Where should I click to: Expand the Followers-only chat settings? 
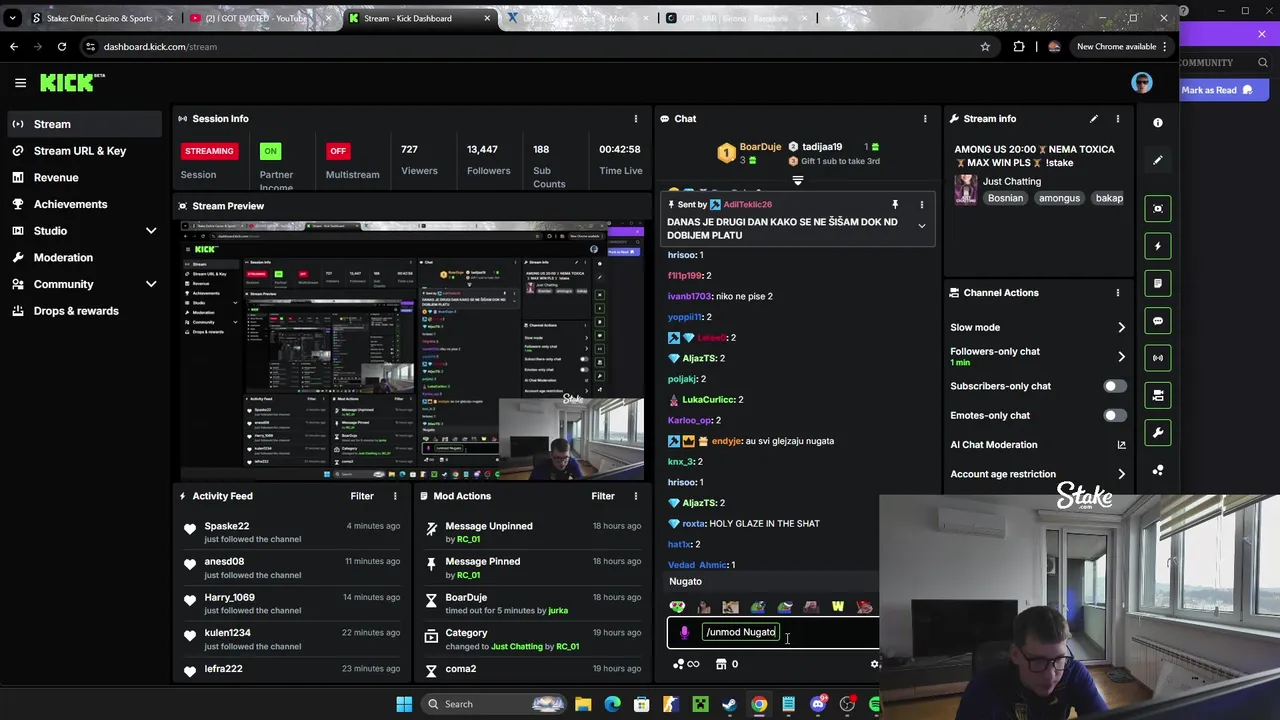1121,357
